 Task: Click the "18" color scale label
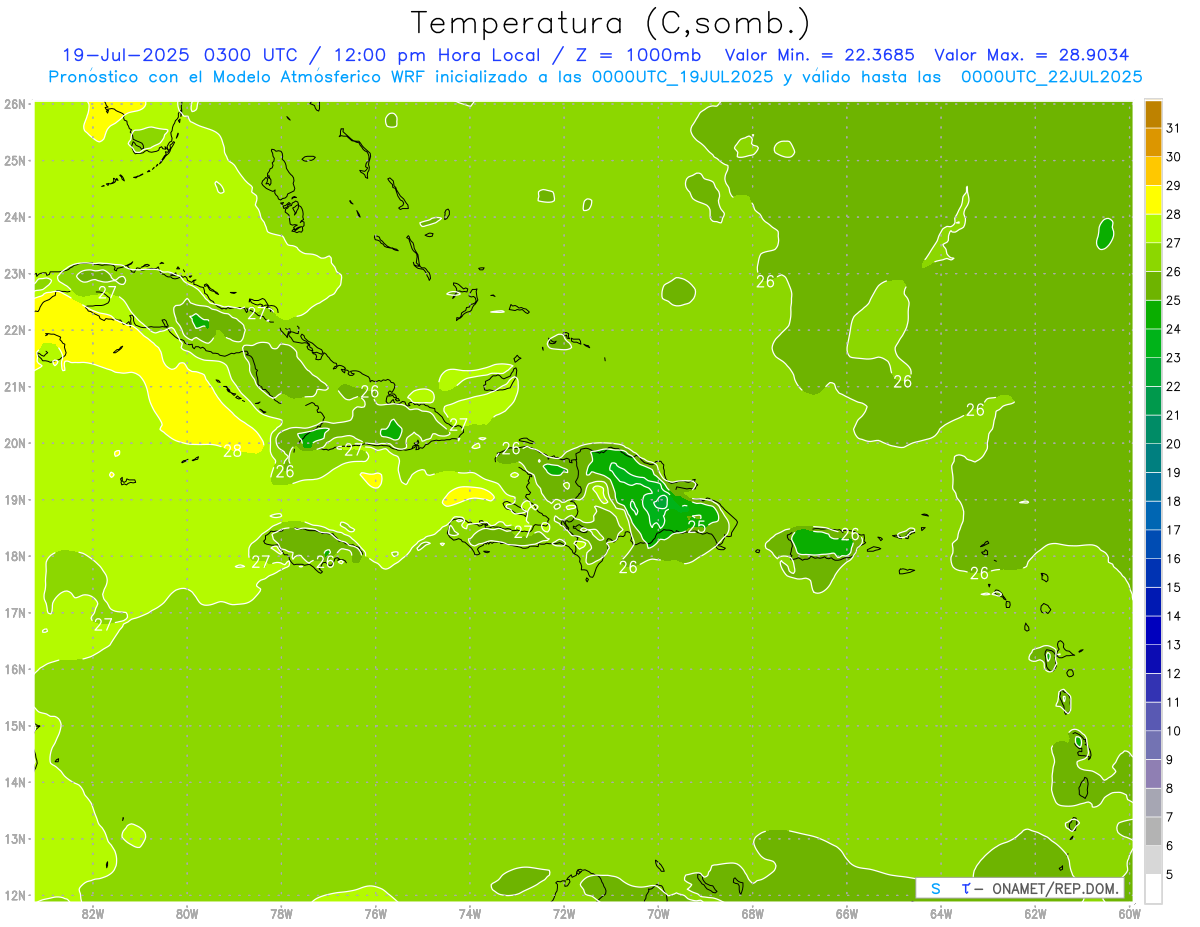click(1174, 501)
